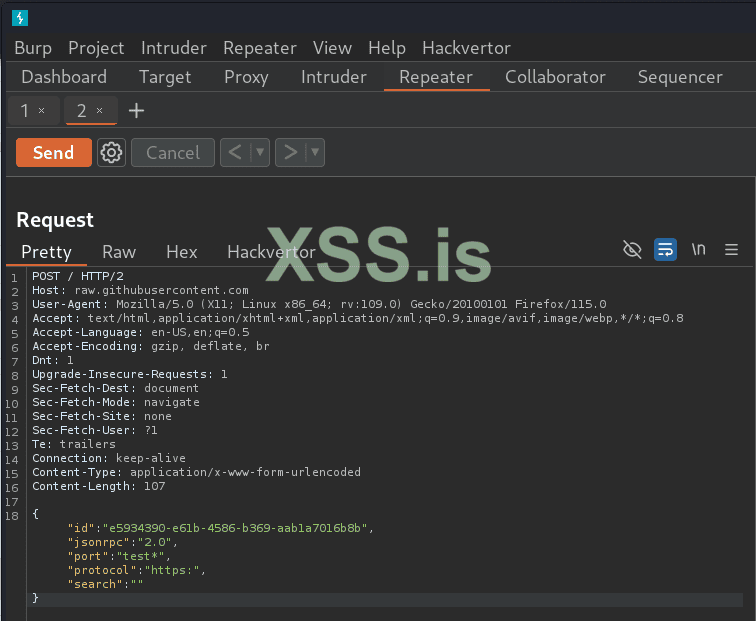The height and width of the screenshot is (621, 756).
Task: Toggle show newline \n characters
Action: [x=699, y=249]
